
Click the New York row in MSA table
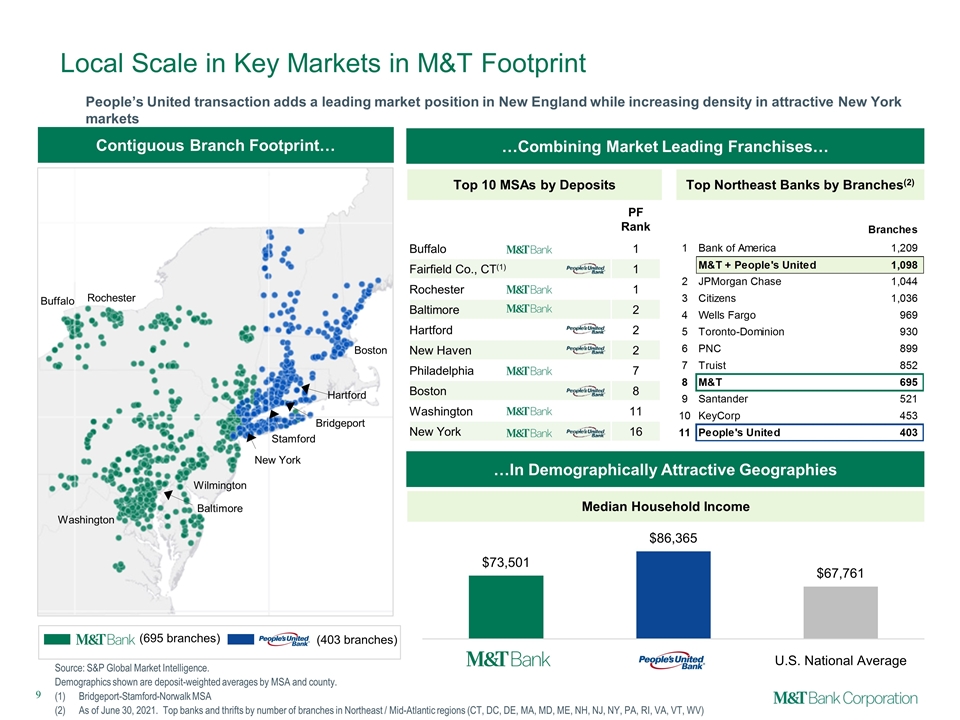coord(533,432)
